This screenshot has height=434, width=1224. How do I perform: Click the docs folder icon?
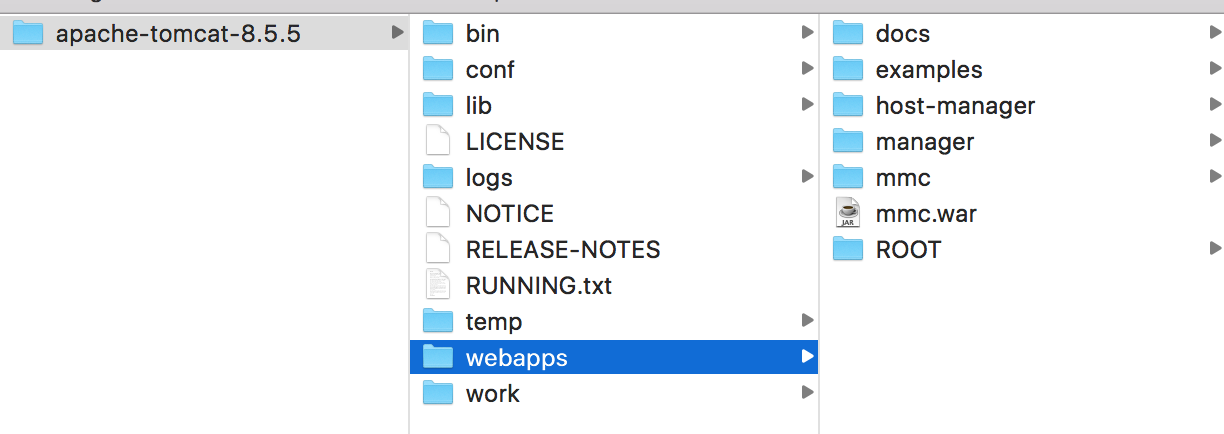(x=848, y=34)
